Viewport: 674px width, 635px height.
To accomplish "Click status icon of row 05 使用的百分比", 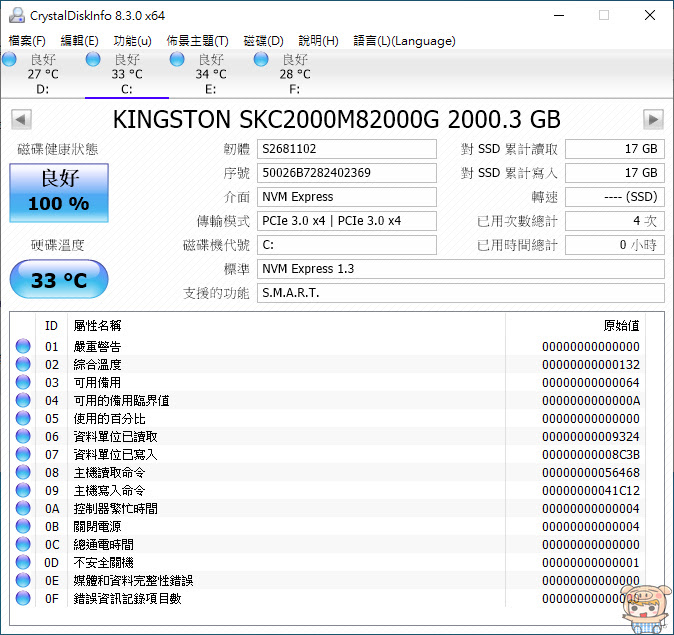I will [x=23, y=418].
